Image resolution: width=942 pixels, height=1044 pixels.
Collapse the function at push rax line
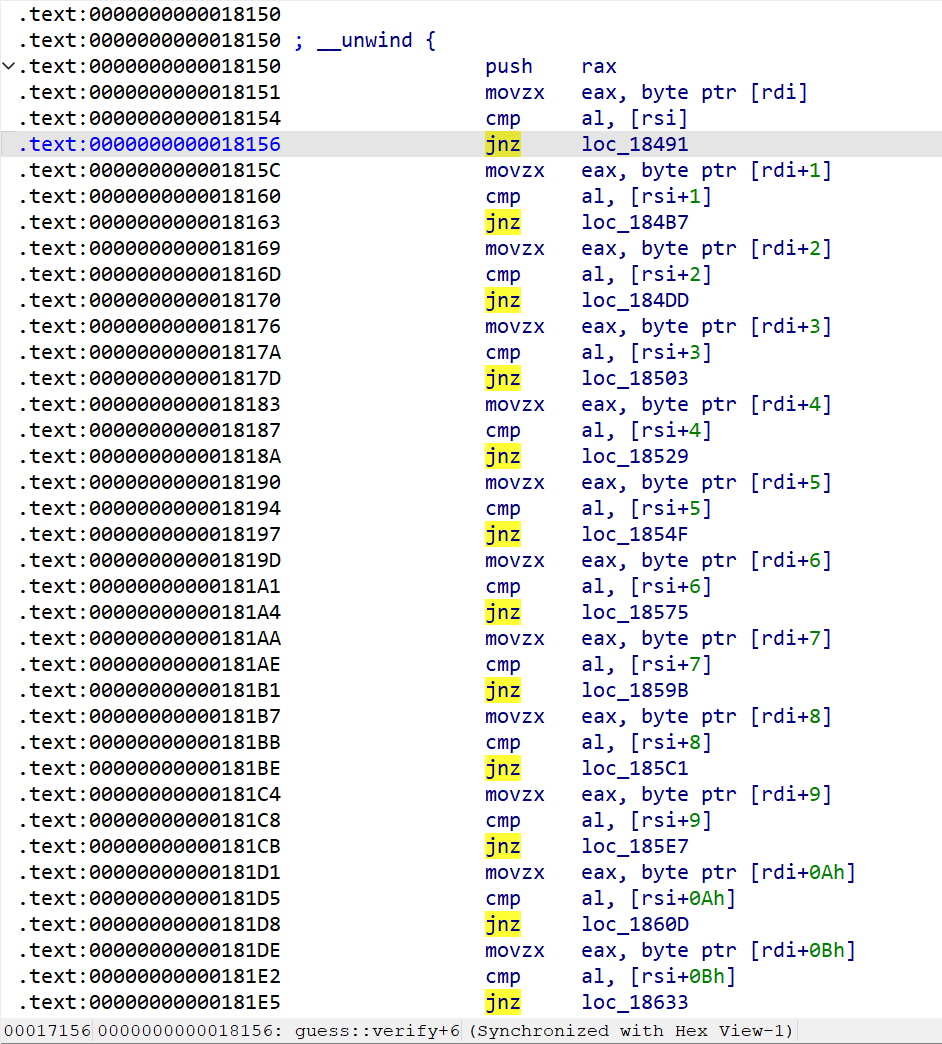[x=10, y=67]
